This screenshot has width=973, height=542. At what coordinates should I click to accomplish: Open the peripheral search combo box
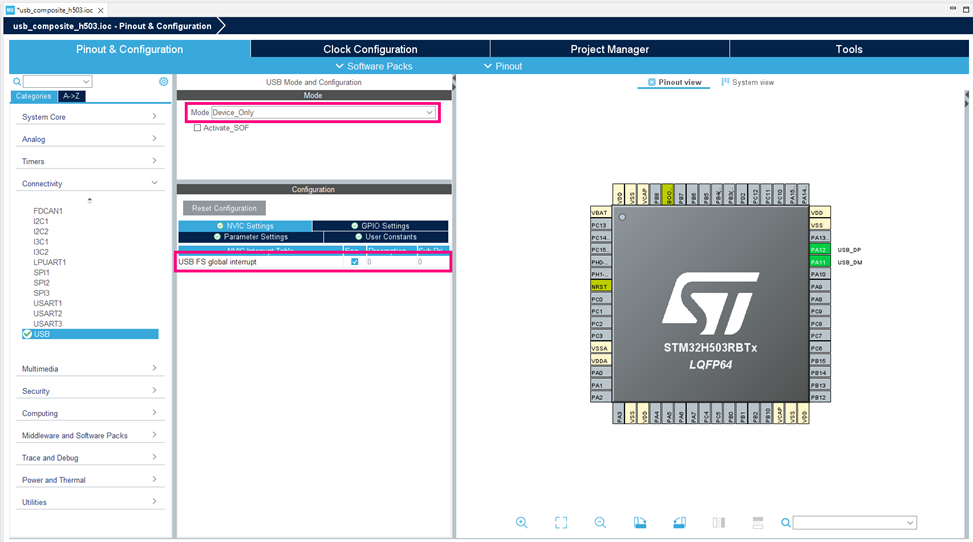(x=58, y=81)
